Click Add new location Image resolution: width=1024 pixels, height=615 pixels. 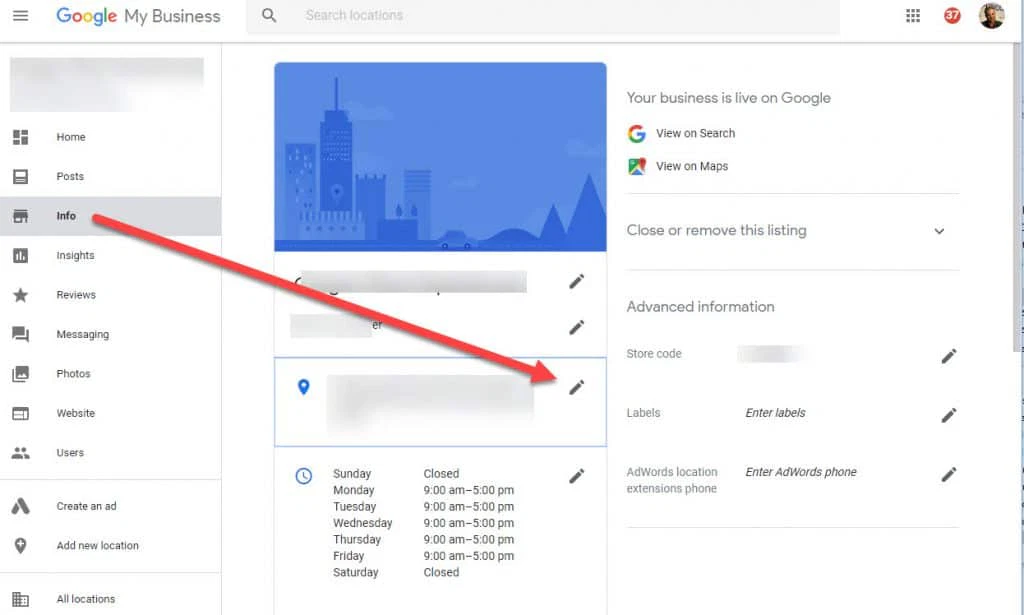click(x=97, y=546)
